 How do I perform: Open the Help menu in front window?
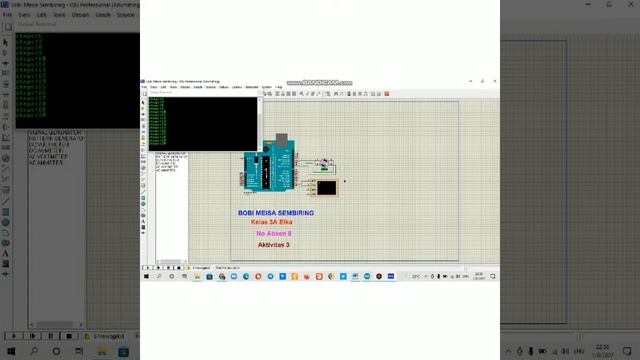point(278,87)
